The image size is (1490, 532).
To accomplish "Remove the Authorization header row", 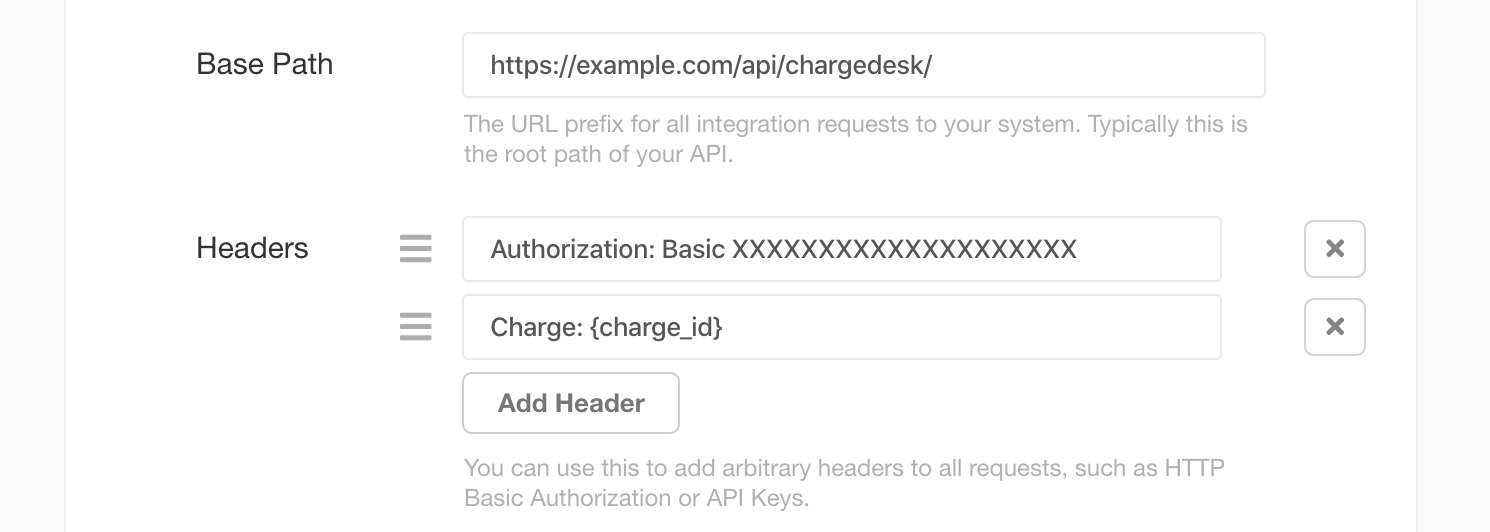I will pyautogui.click(x=1334, y=249).
